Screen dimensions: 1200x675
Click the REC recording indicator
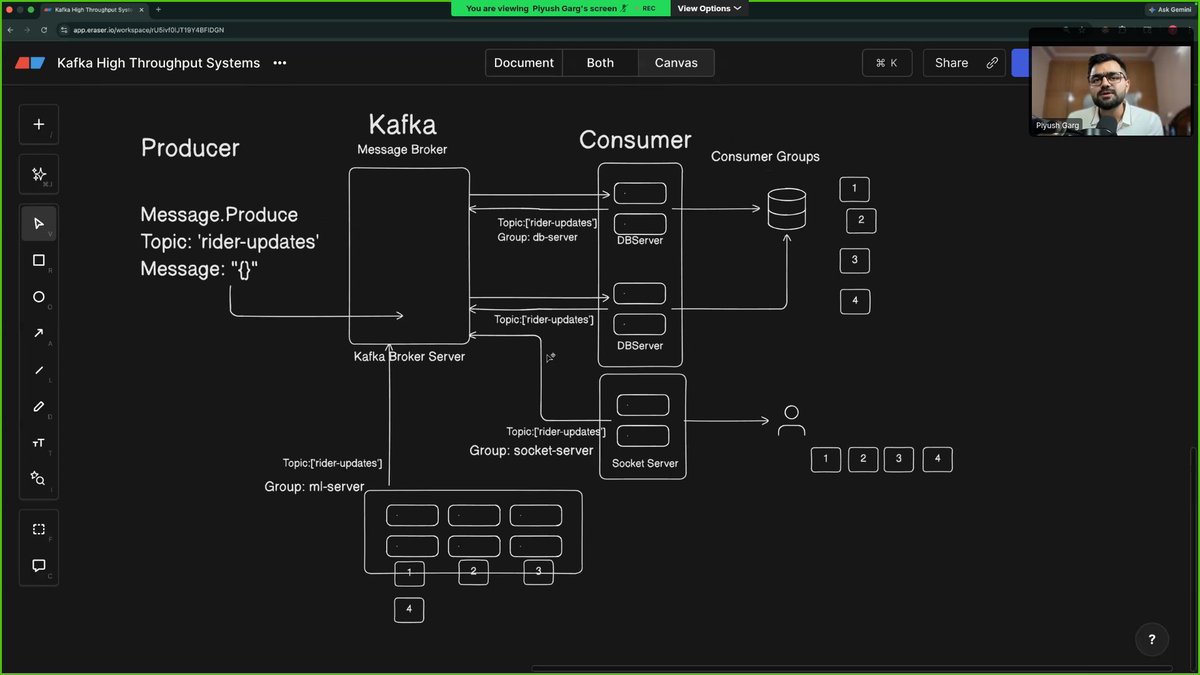[648, 8]
